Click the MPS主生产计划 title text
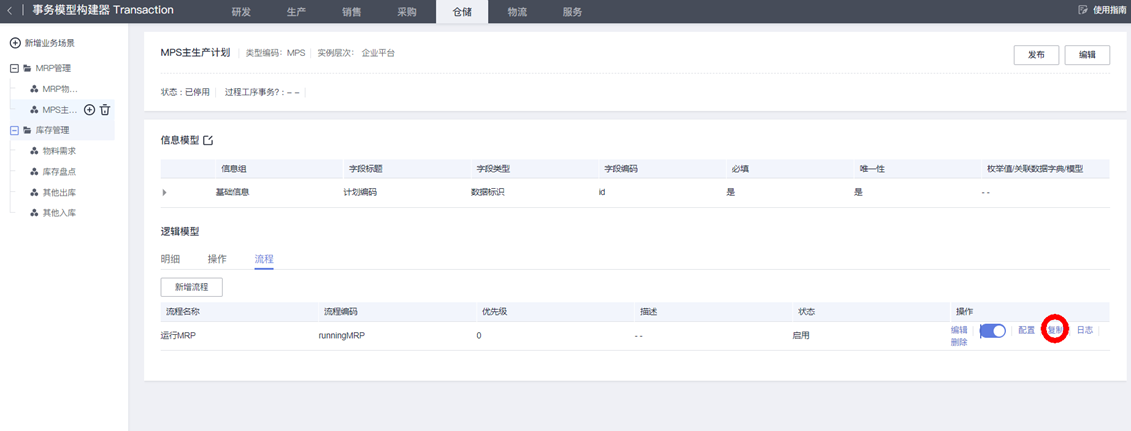 point(195,53)
